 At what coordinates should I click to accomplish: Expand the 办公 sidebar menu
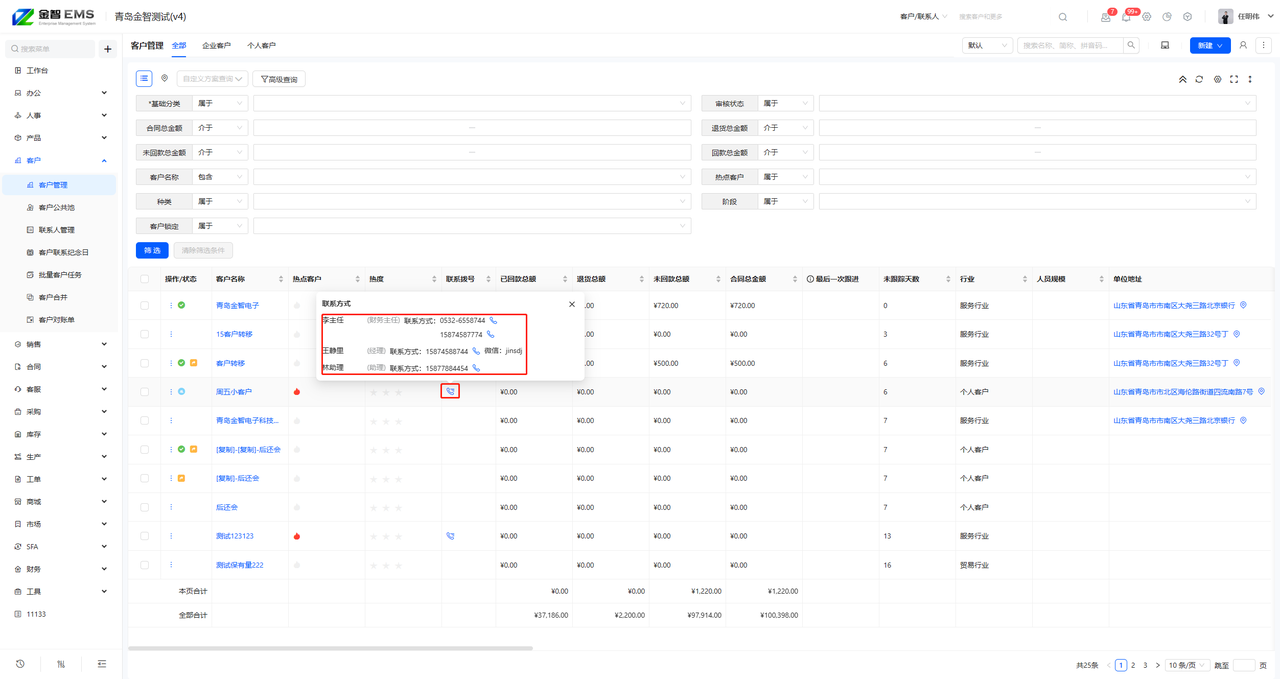coord(59,93)
